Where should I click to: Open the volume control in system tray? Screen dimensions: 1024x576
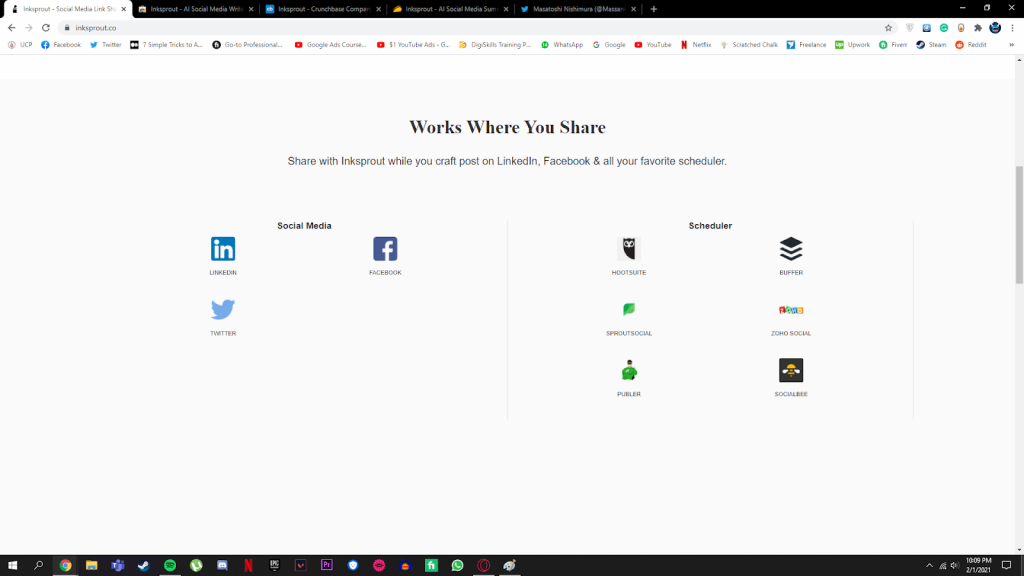click(954, 566)
